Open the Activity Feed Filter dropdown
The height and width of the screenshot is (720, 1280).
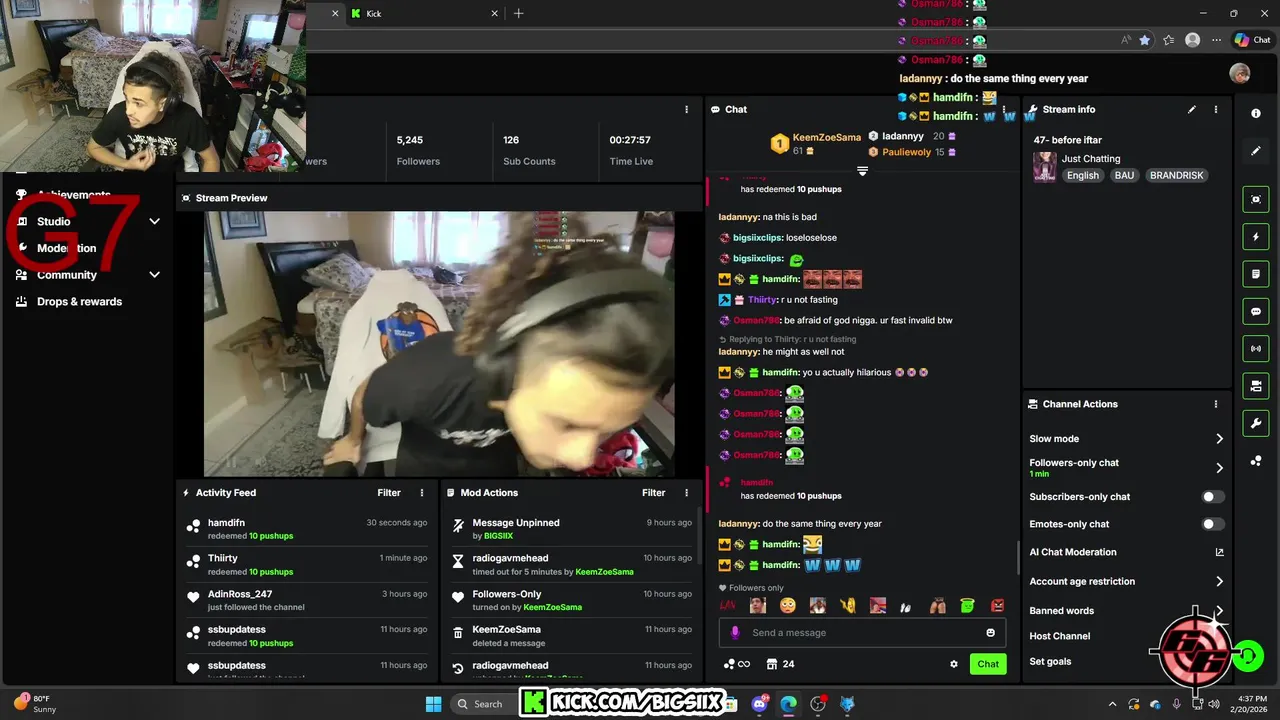(x=389, y=493)
